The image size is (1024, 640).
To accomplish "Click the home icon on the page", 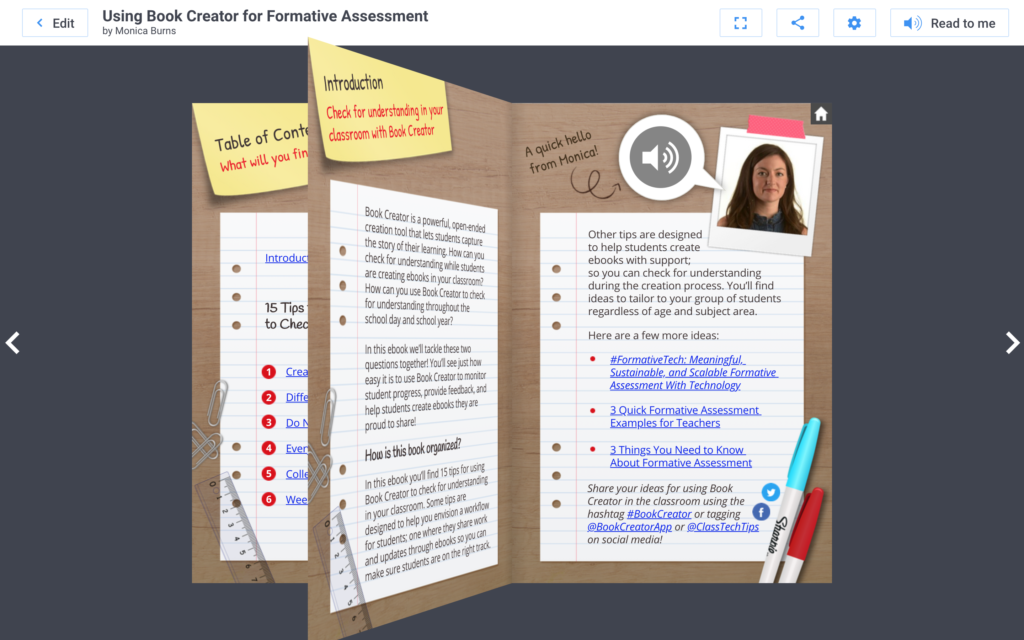I will [821, 114].
